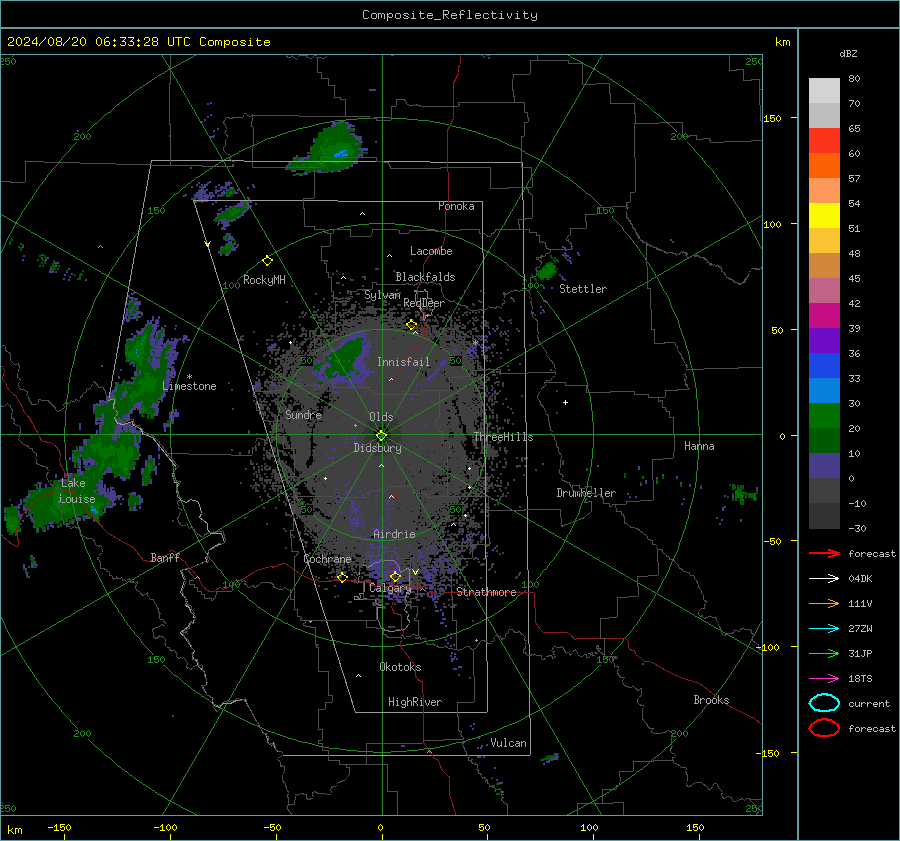Image resolution: width=900 pixels, height=841 pixels.
Task: Click the green 31JP arrow legend icon
Action: click(824, 653)
